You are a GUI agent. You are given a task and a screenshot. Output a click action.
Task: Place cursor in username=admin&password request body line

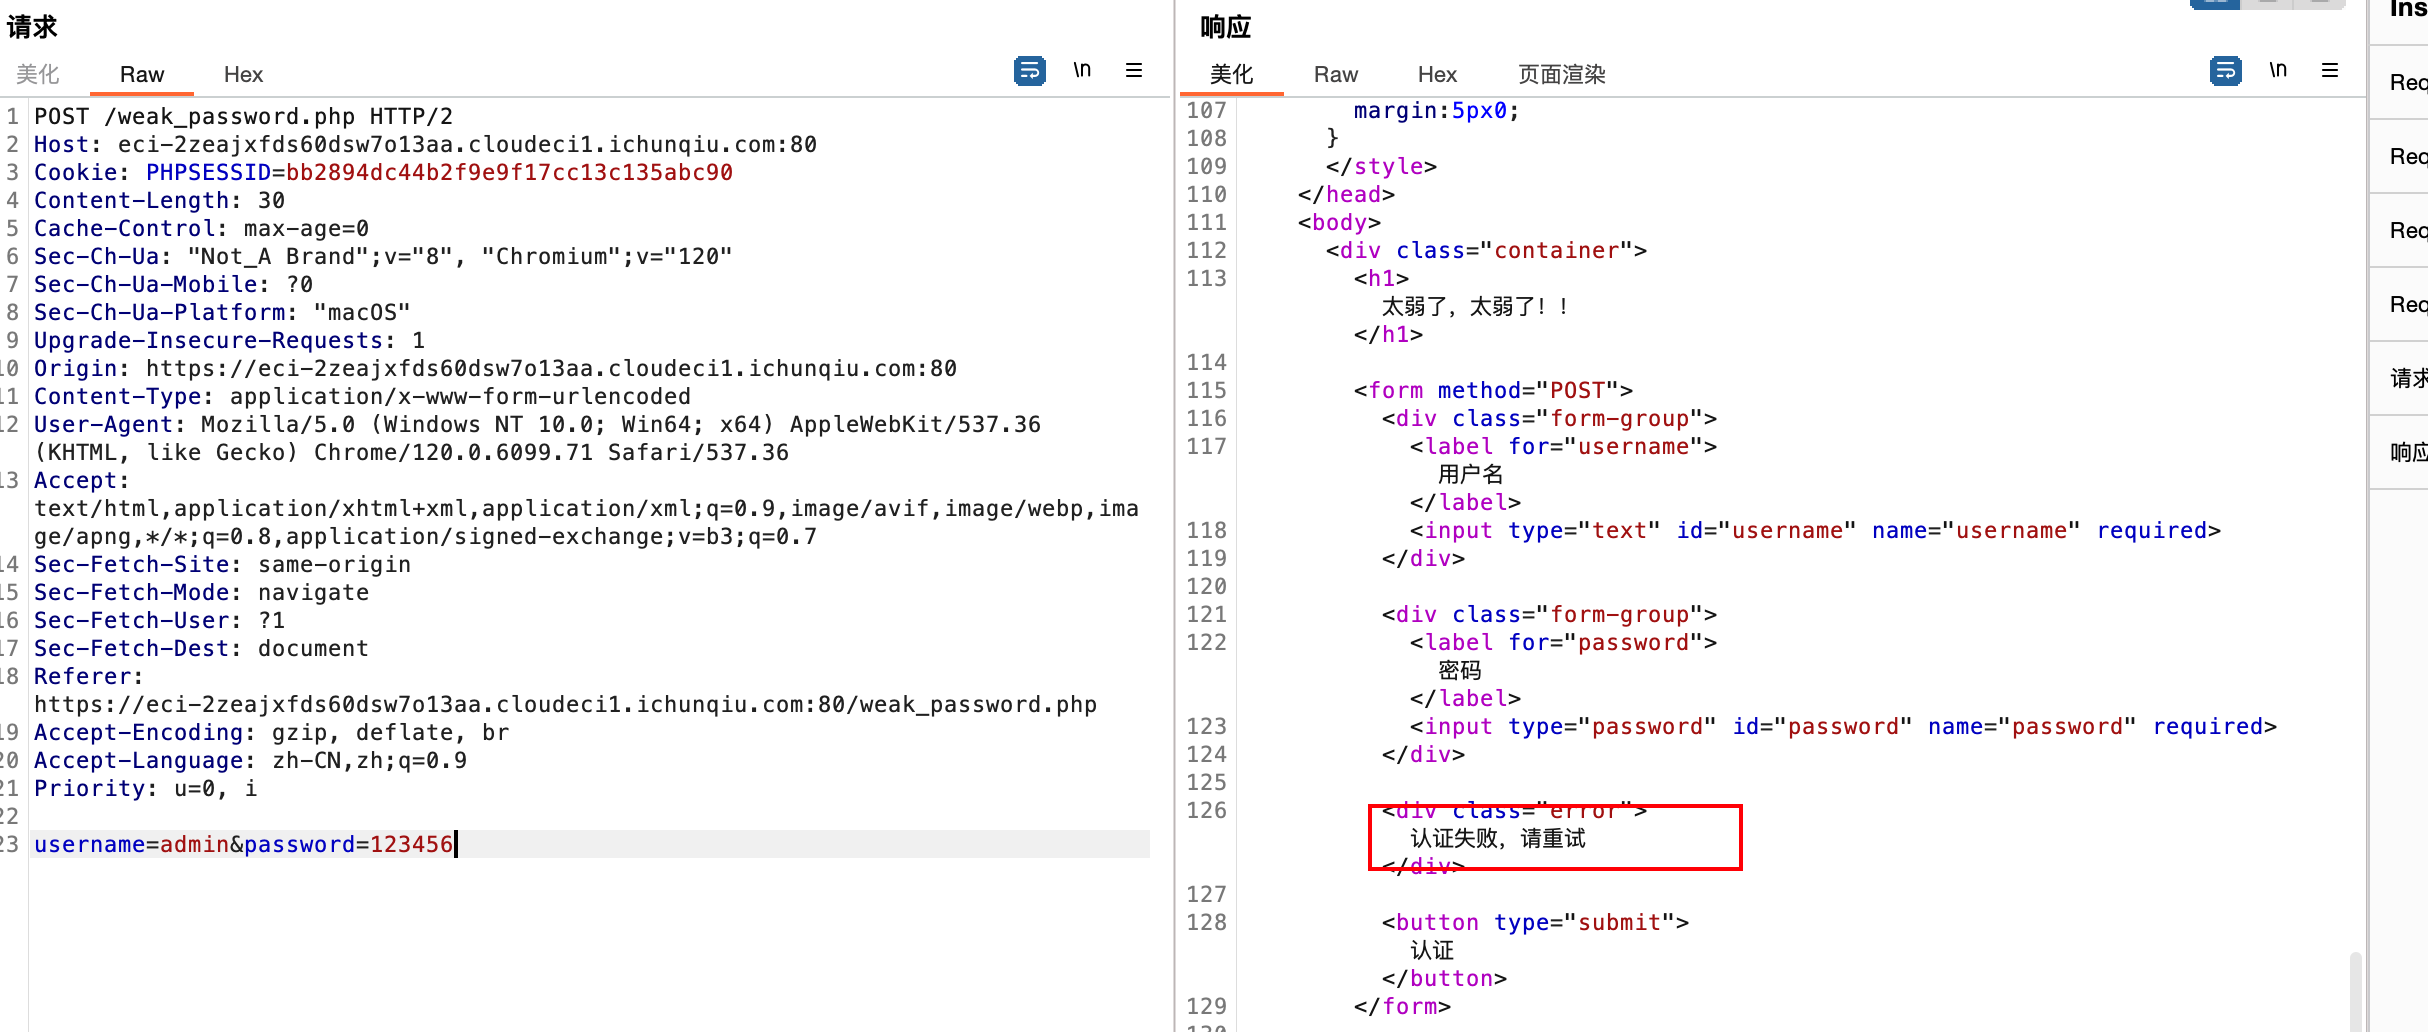(x=244, y=845)
